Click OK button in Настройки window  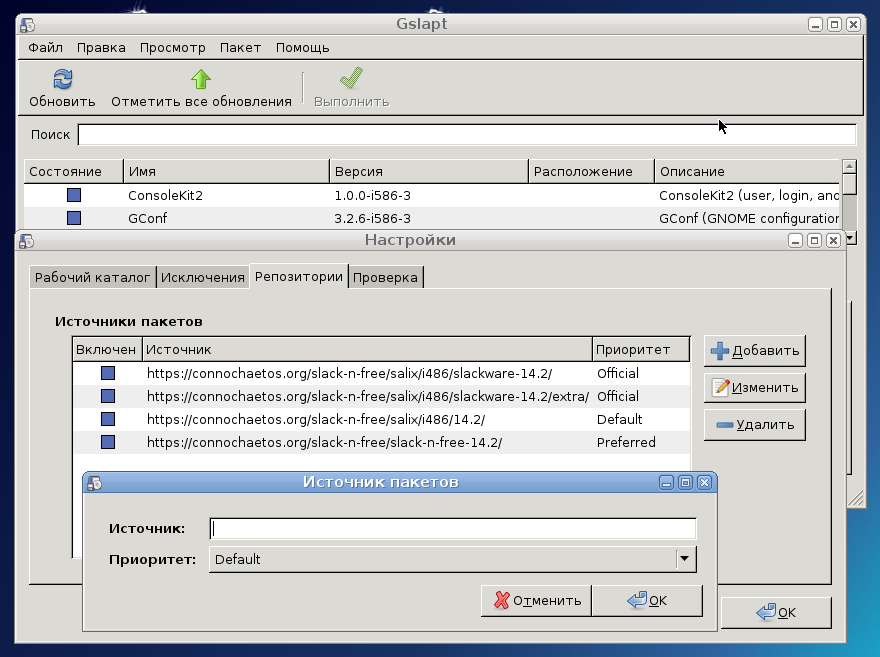776,613
